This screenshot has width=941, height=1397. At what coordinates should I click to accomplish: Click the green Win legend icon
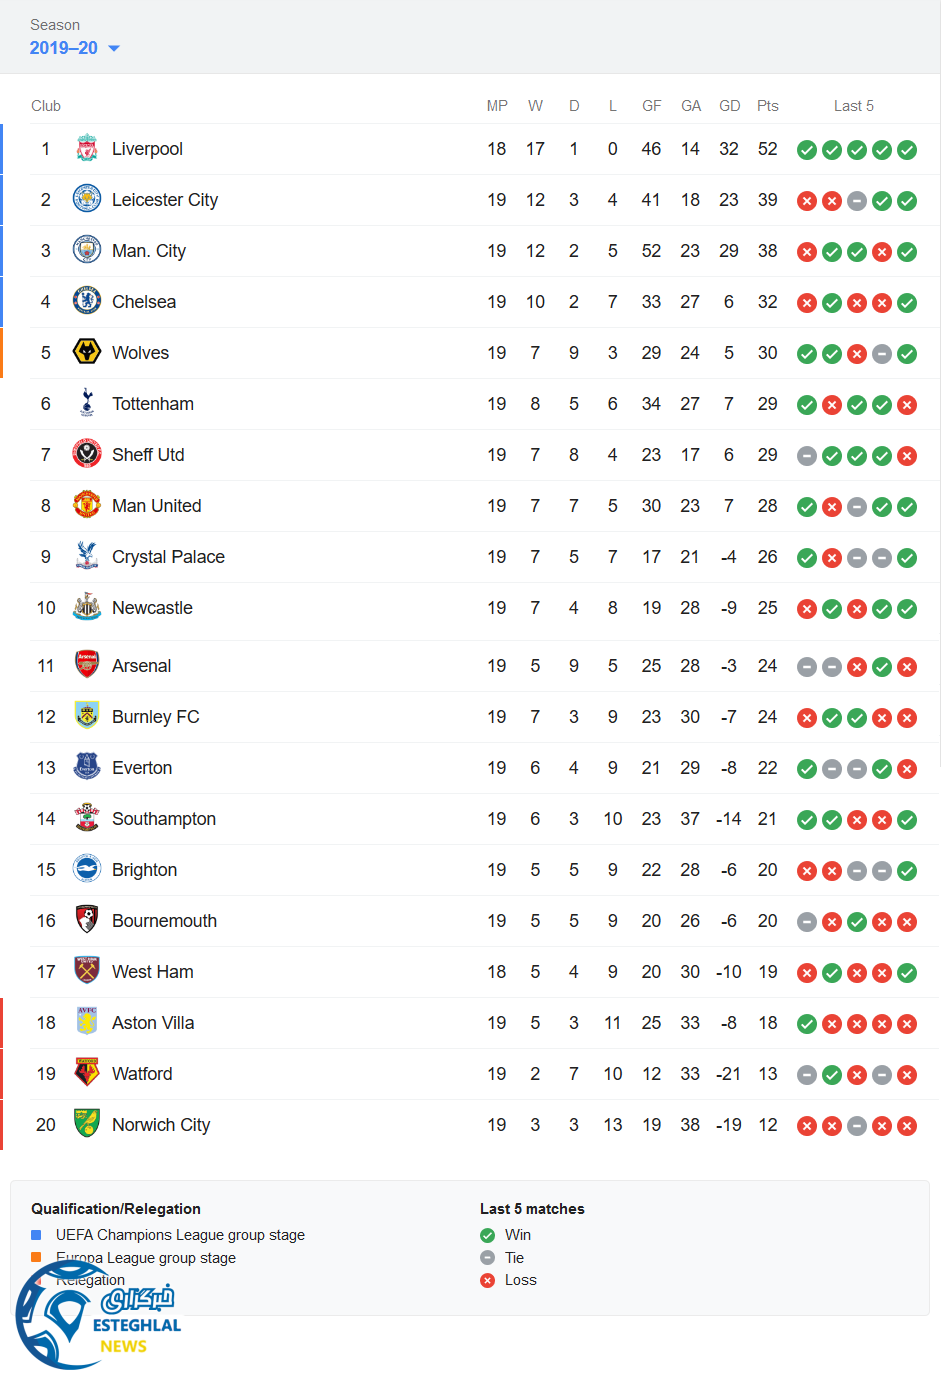[x=488, y=1235]
